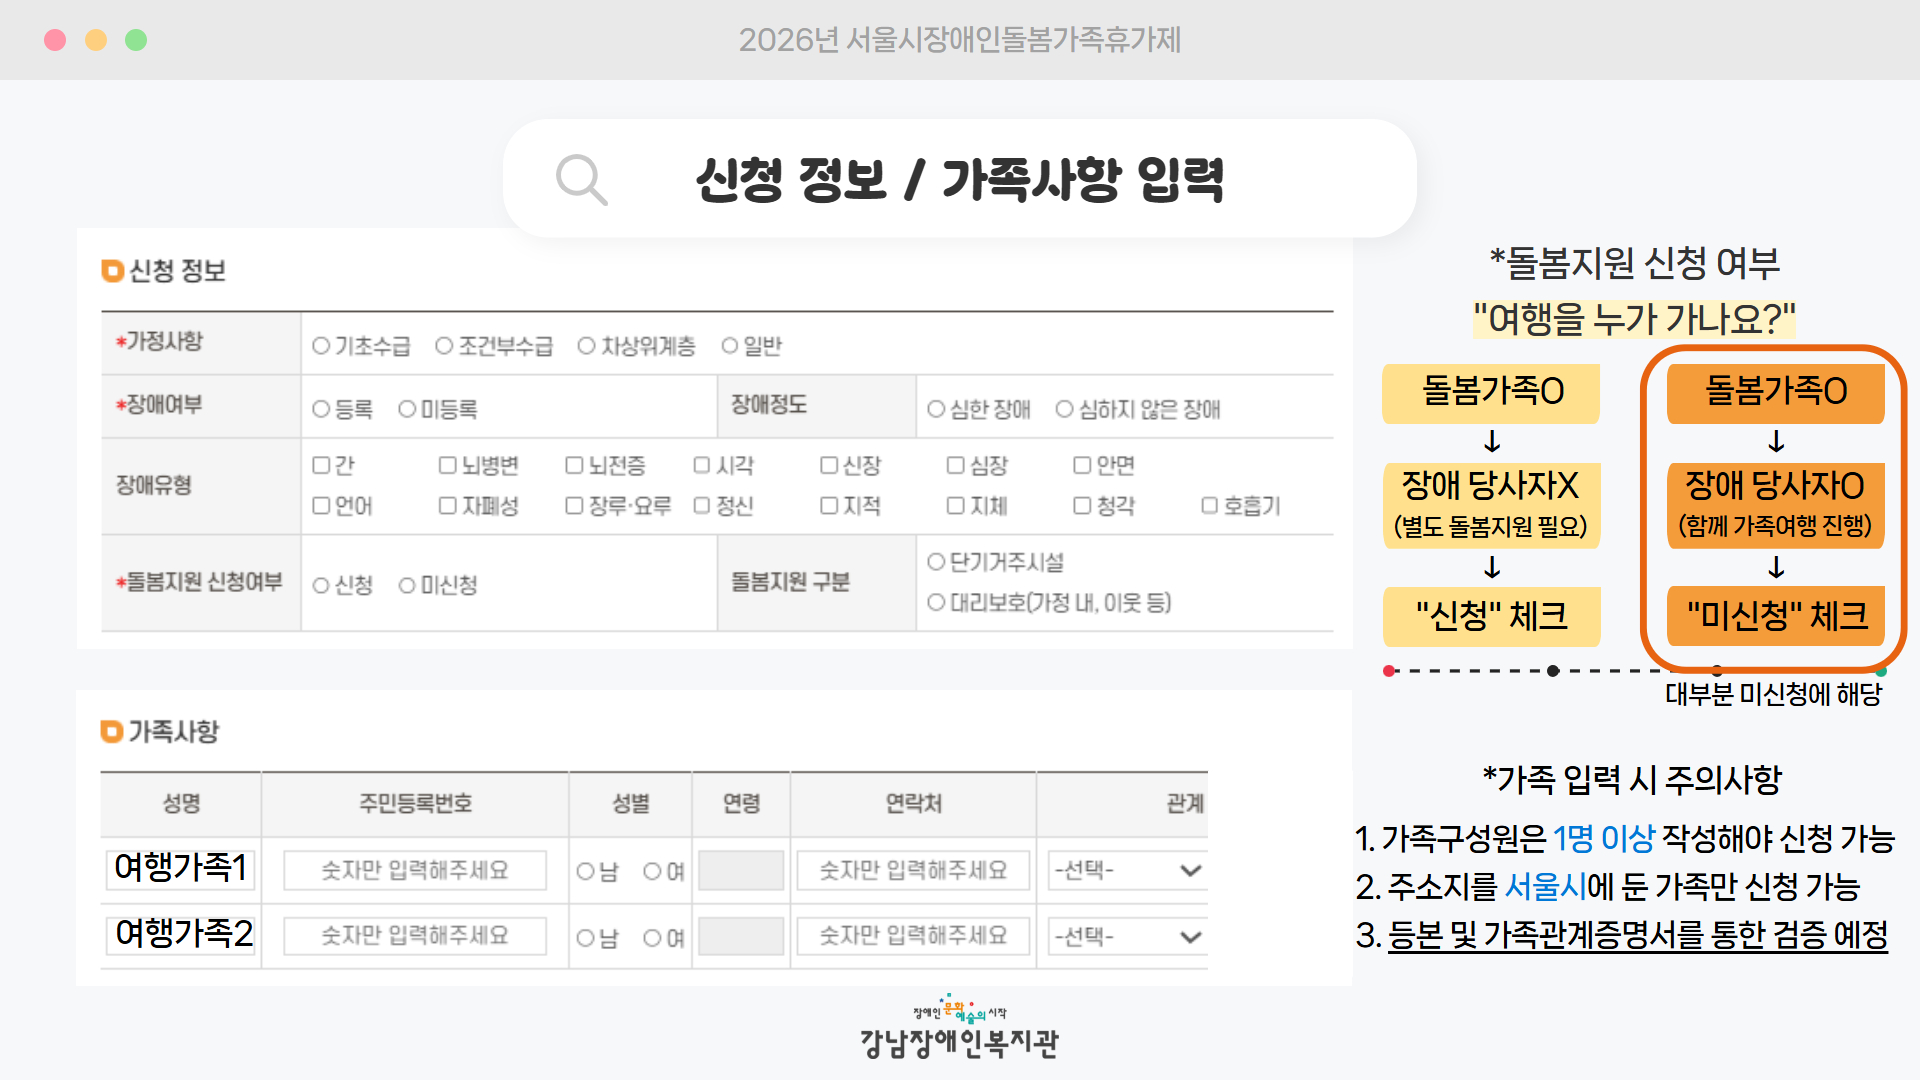Click the green macOS window button

[x=136, y=40]
